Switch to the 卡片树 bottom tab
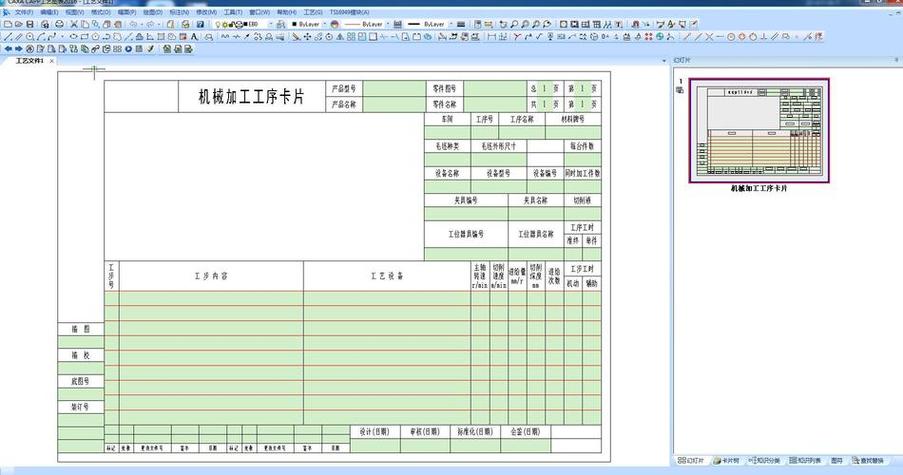903x475 pixels. pos(727,461)
